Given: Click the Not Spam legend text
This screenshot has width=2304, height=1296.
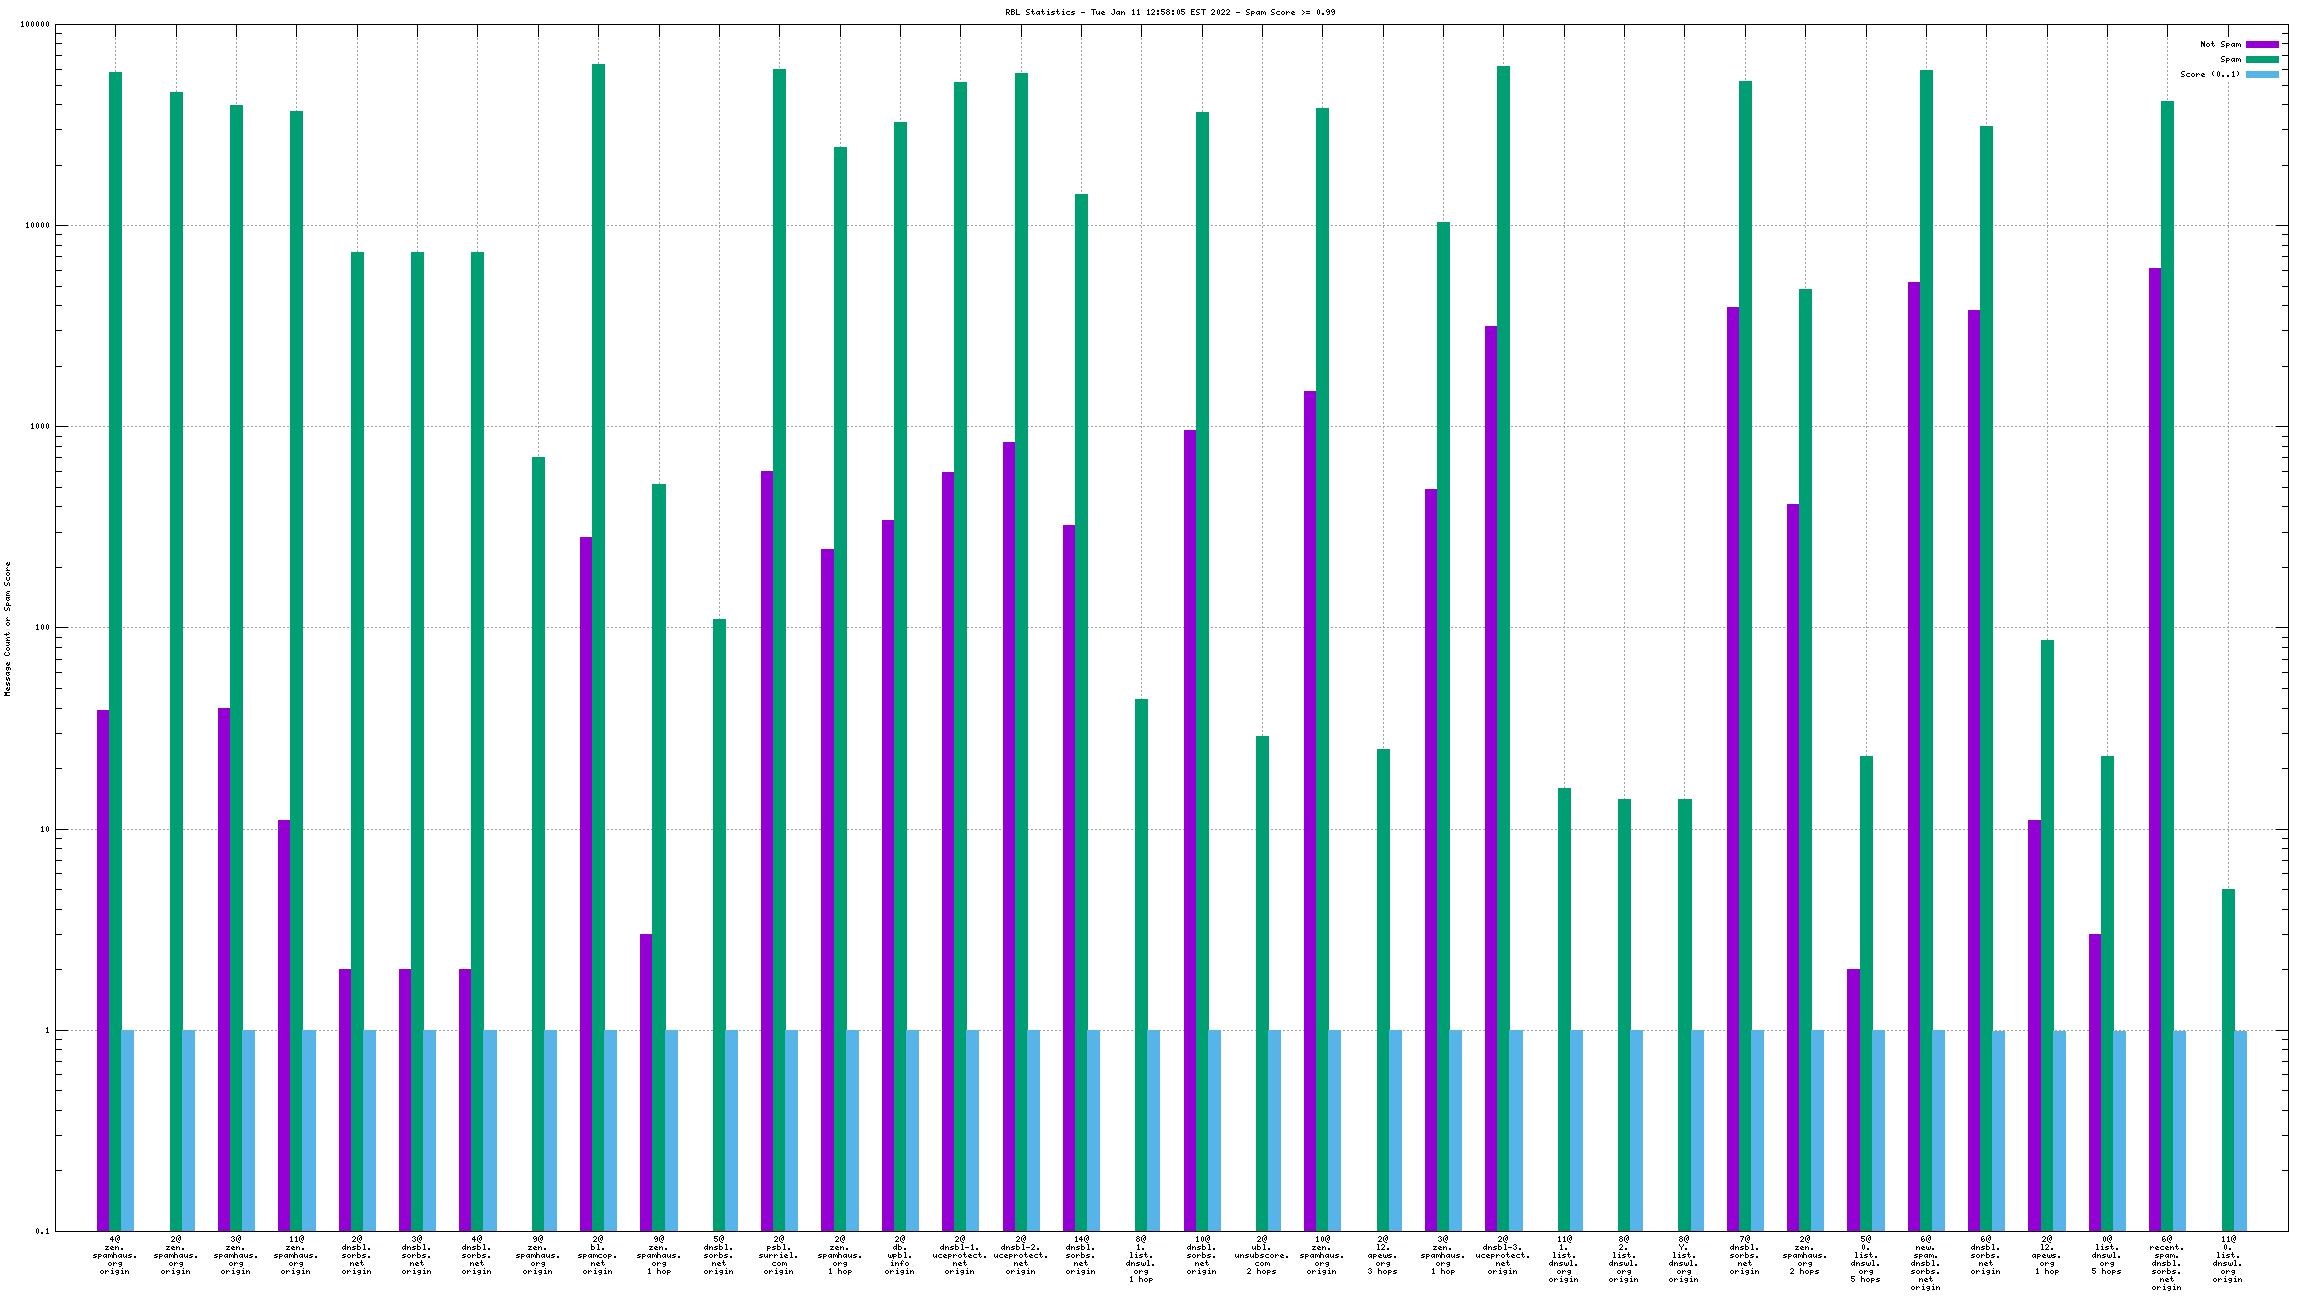Looking at the screenshot, I should click(x=2220, y=44).
